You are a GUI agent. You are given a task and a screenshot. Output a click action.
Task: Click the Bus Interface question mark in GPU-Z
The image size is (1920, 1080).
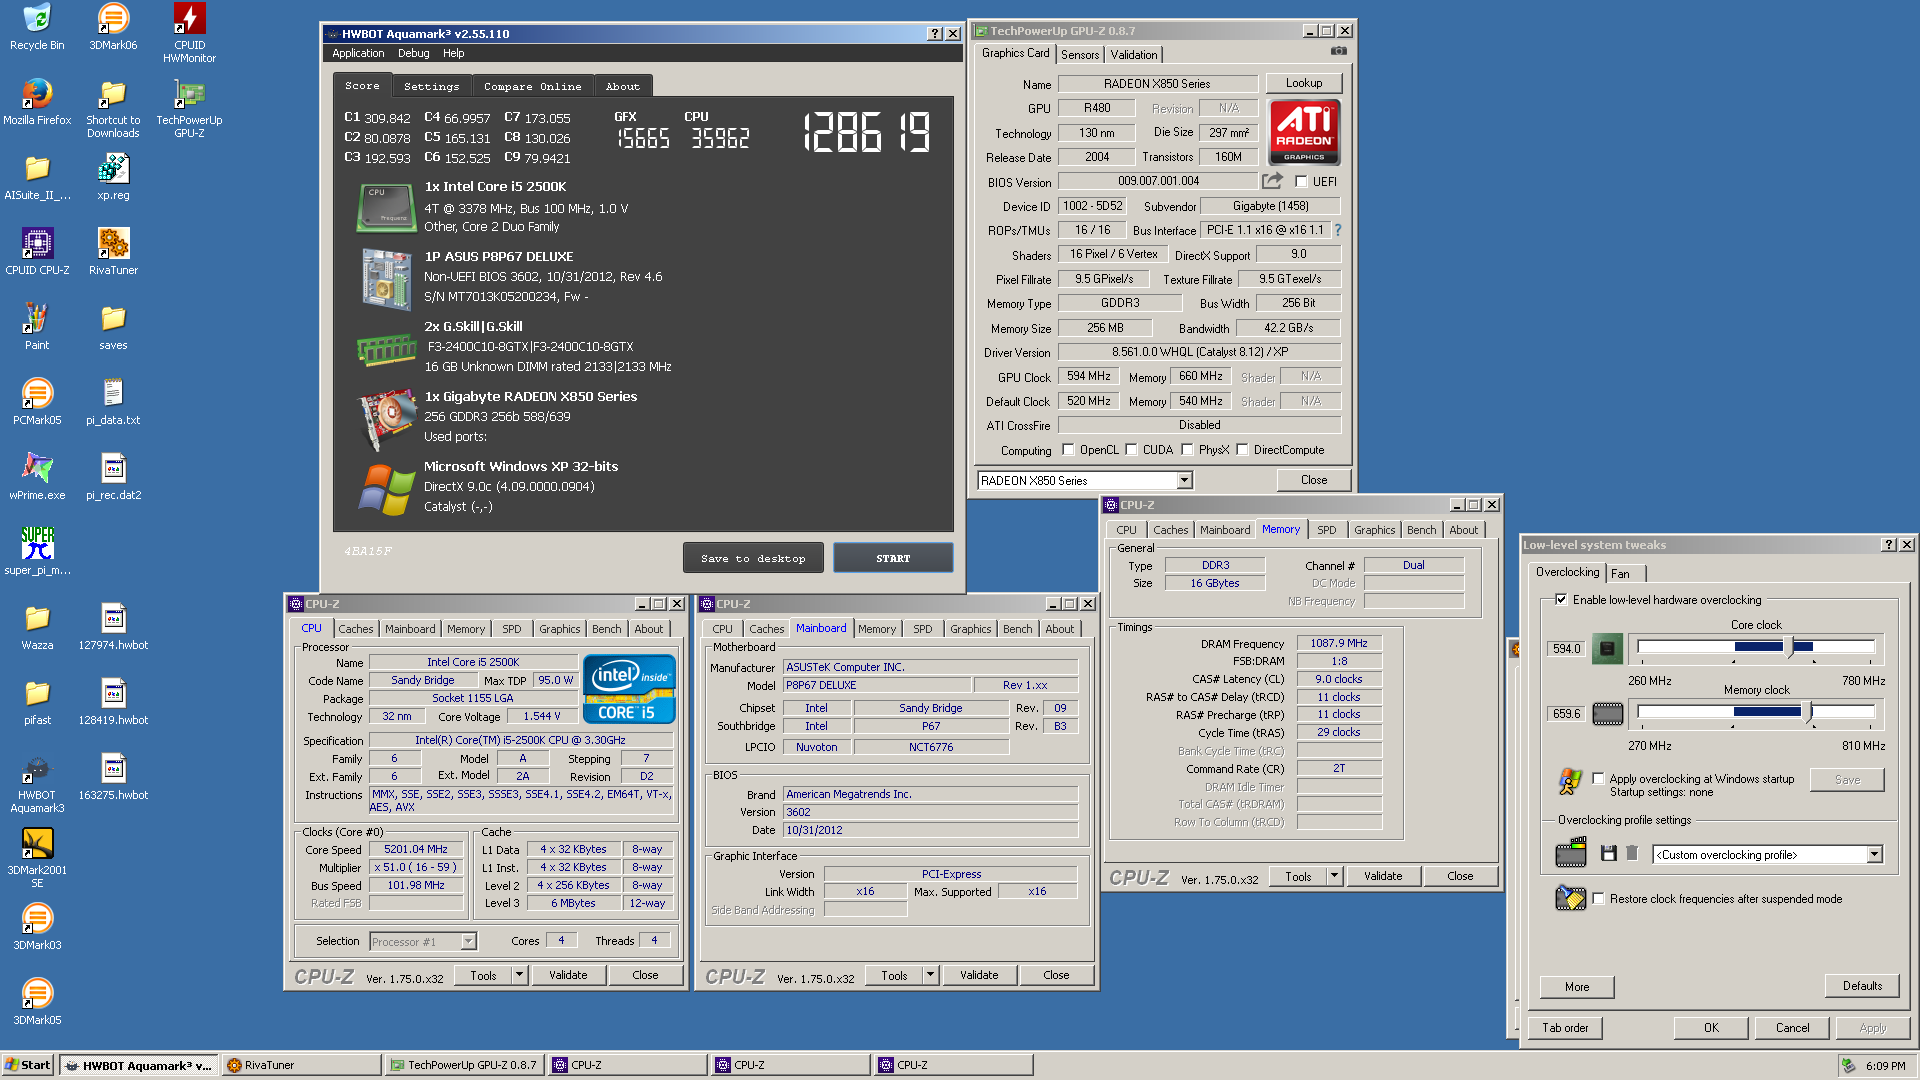coord(1337,230)
